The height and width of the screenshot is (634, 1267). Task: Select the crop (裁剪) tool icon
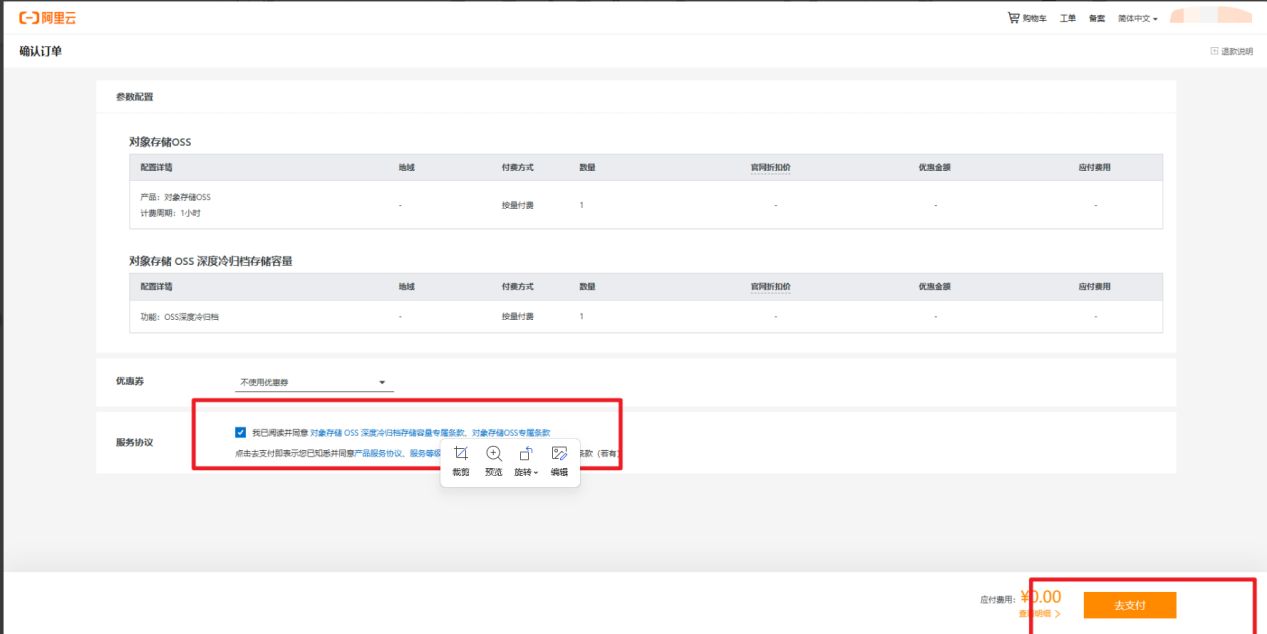[460, 453]
